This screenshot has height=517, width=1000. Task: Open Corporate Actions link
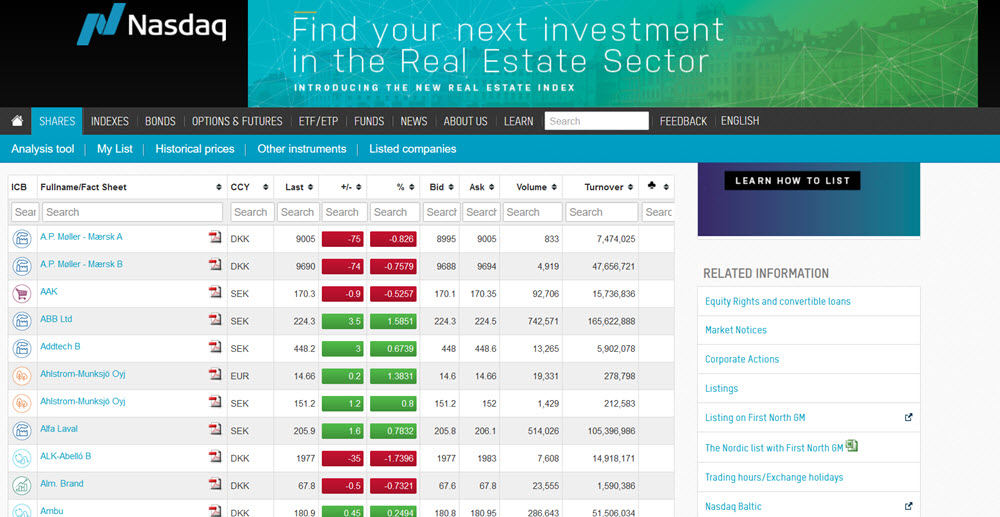(x=742, y=360)
